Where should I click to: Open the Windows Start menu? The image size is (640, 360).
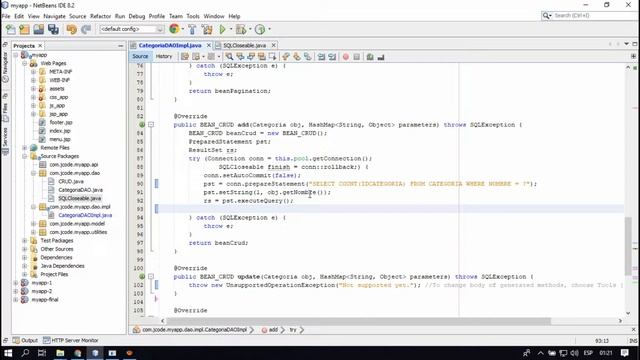[8, 353]
